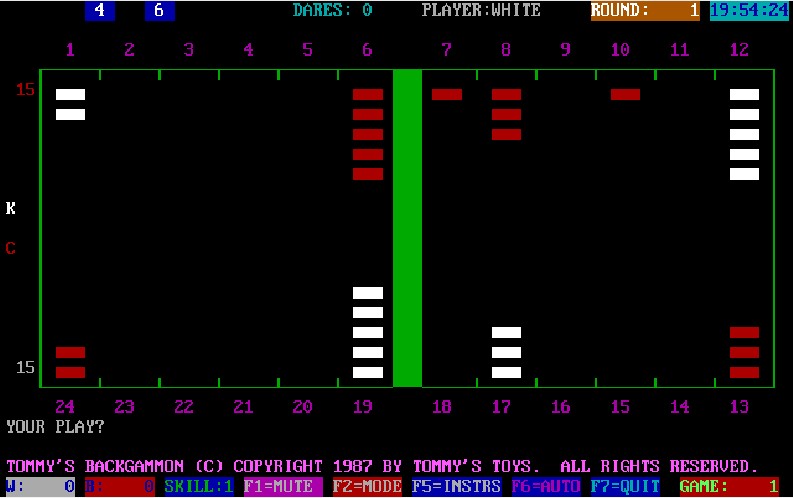Click the SKILL:1 level indicator
Screen dimensions: 793x498
198,487
